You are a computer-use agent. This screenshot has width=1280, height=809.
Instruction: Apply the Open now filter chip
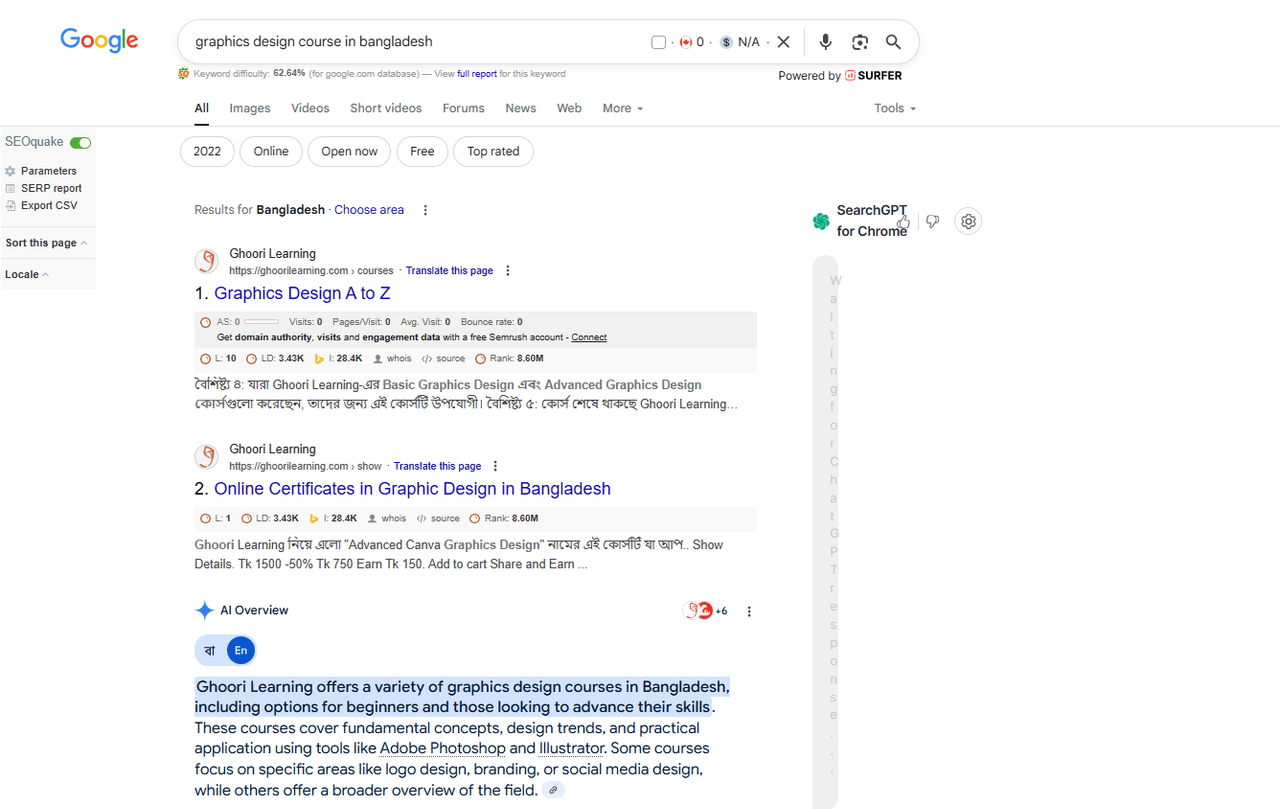pos(349,151)
